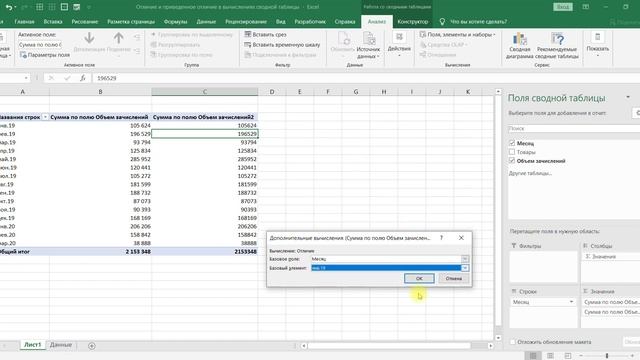Image resolution: width=640 pixels, height=360 pixels.
Task: Open the Главная ribbon tab
Action: click(x=24, y=22)
